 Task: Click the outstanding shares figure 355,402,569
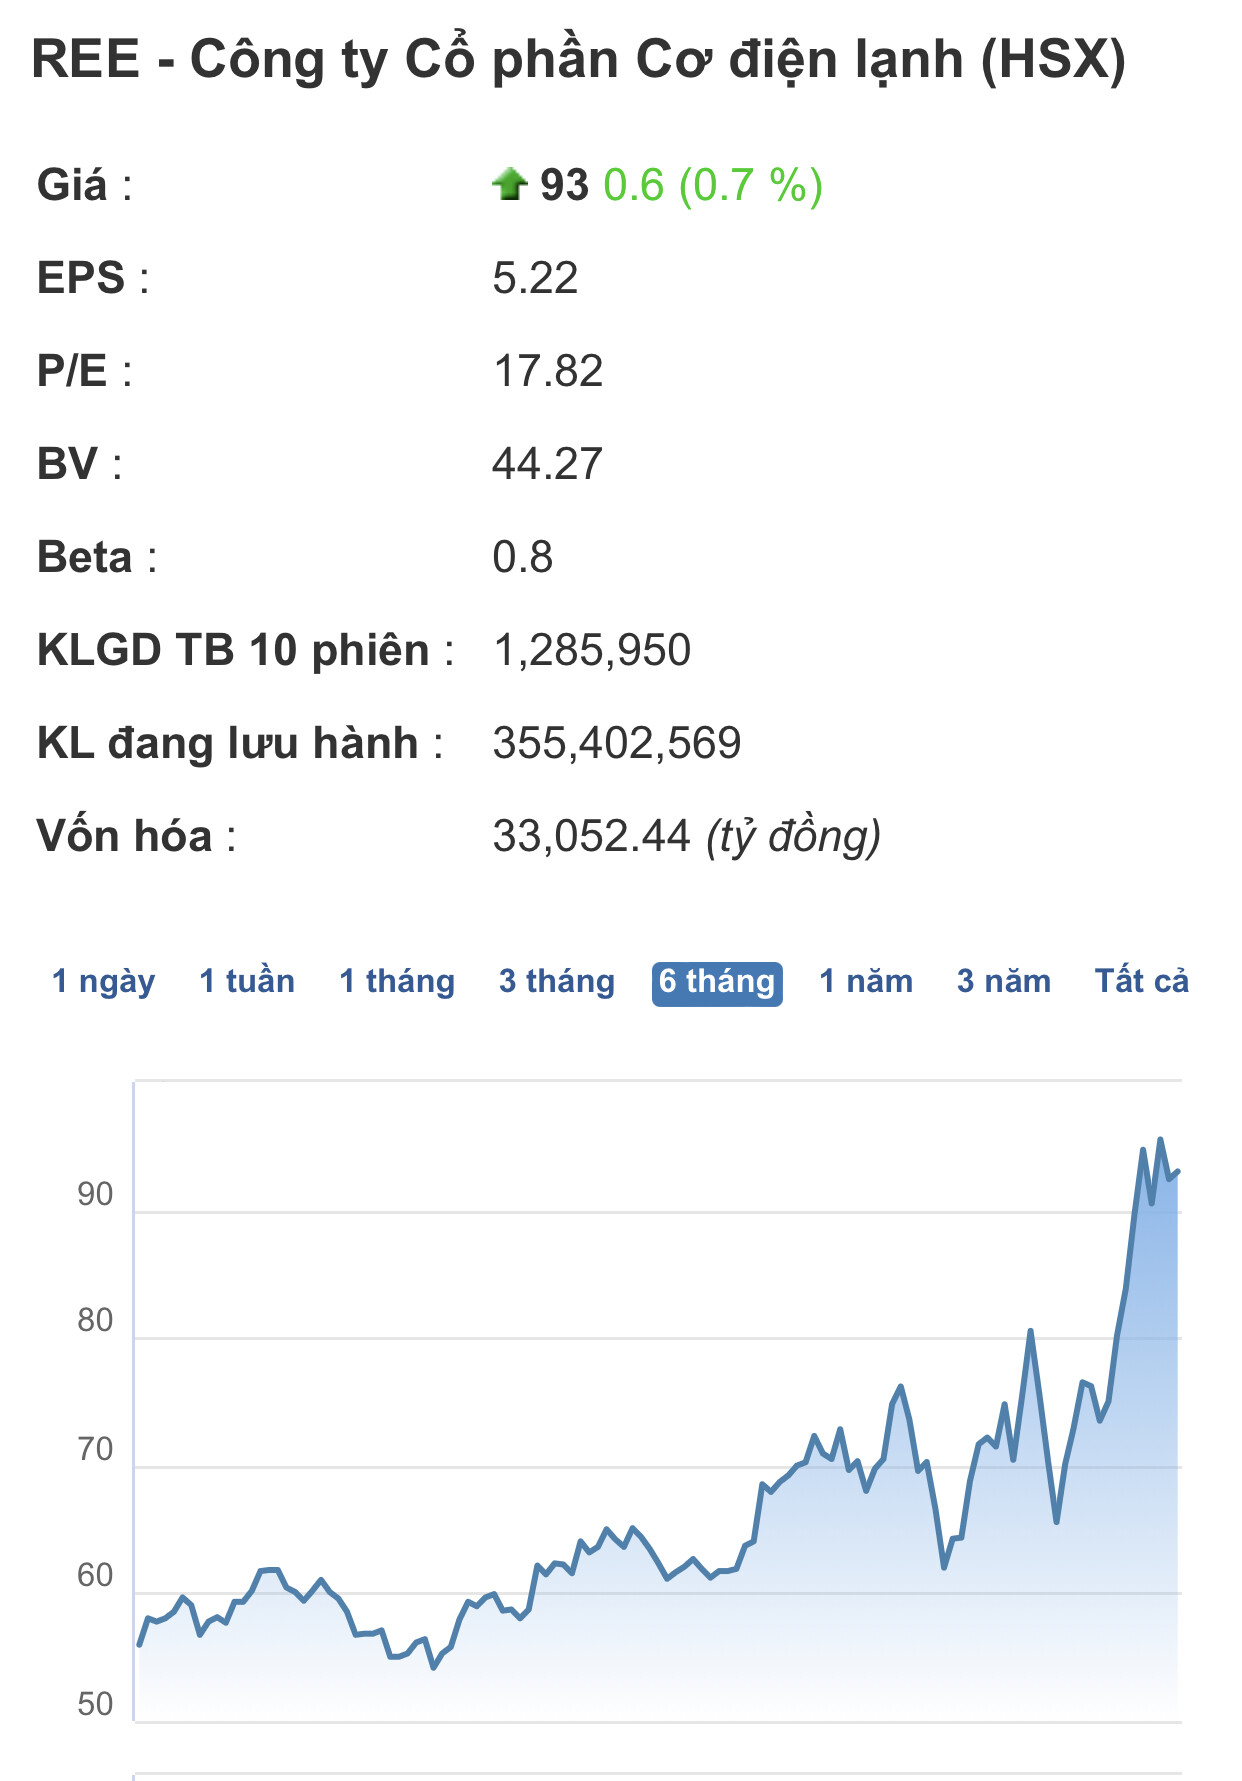pyautogui.click(x=617, y=743)
